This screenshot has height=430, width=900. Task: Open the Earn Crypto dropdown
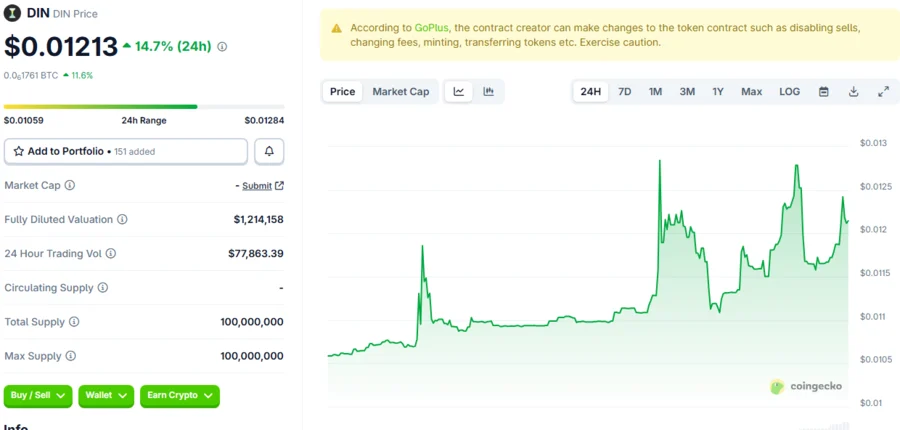[179, 396]
